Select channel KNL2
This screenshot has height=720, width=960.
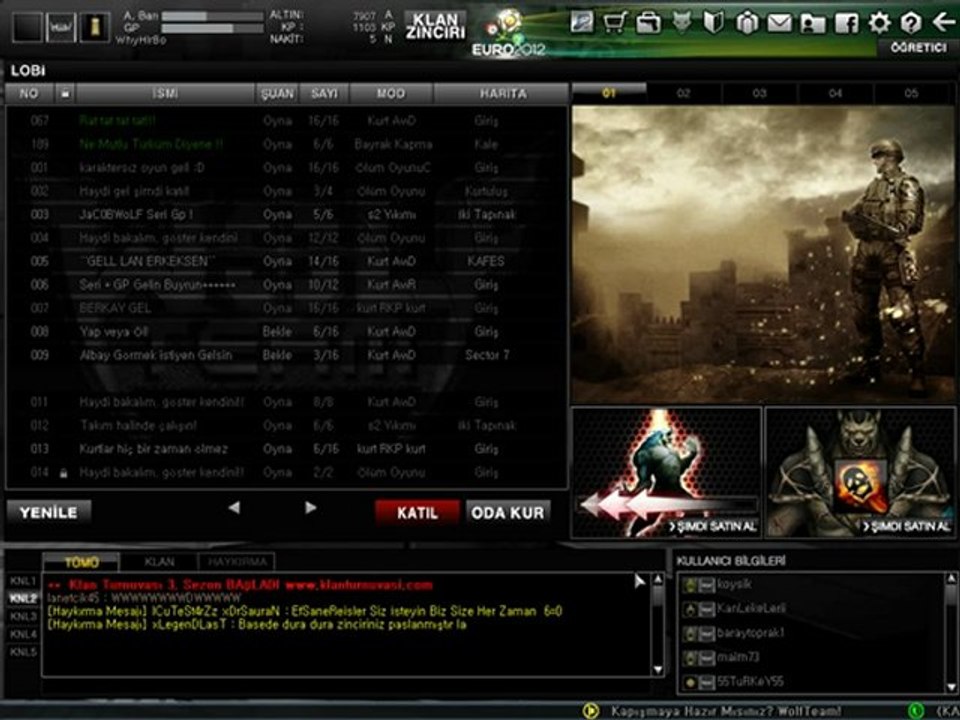[x=23, y=598]
